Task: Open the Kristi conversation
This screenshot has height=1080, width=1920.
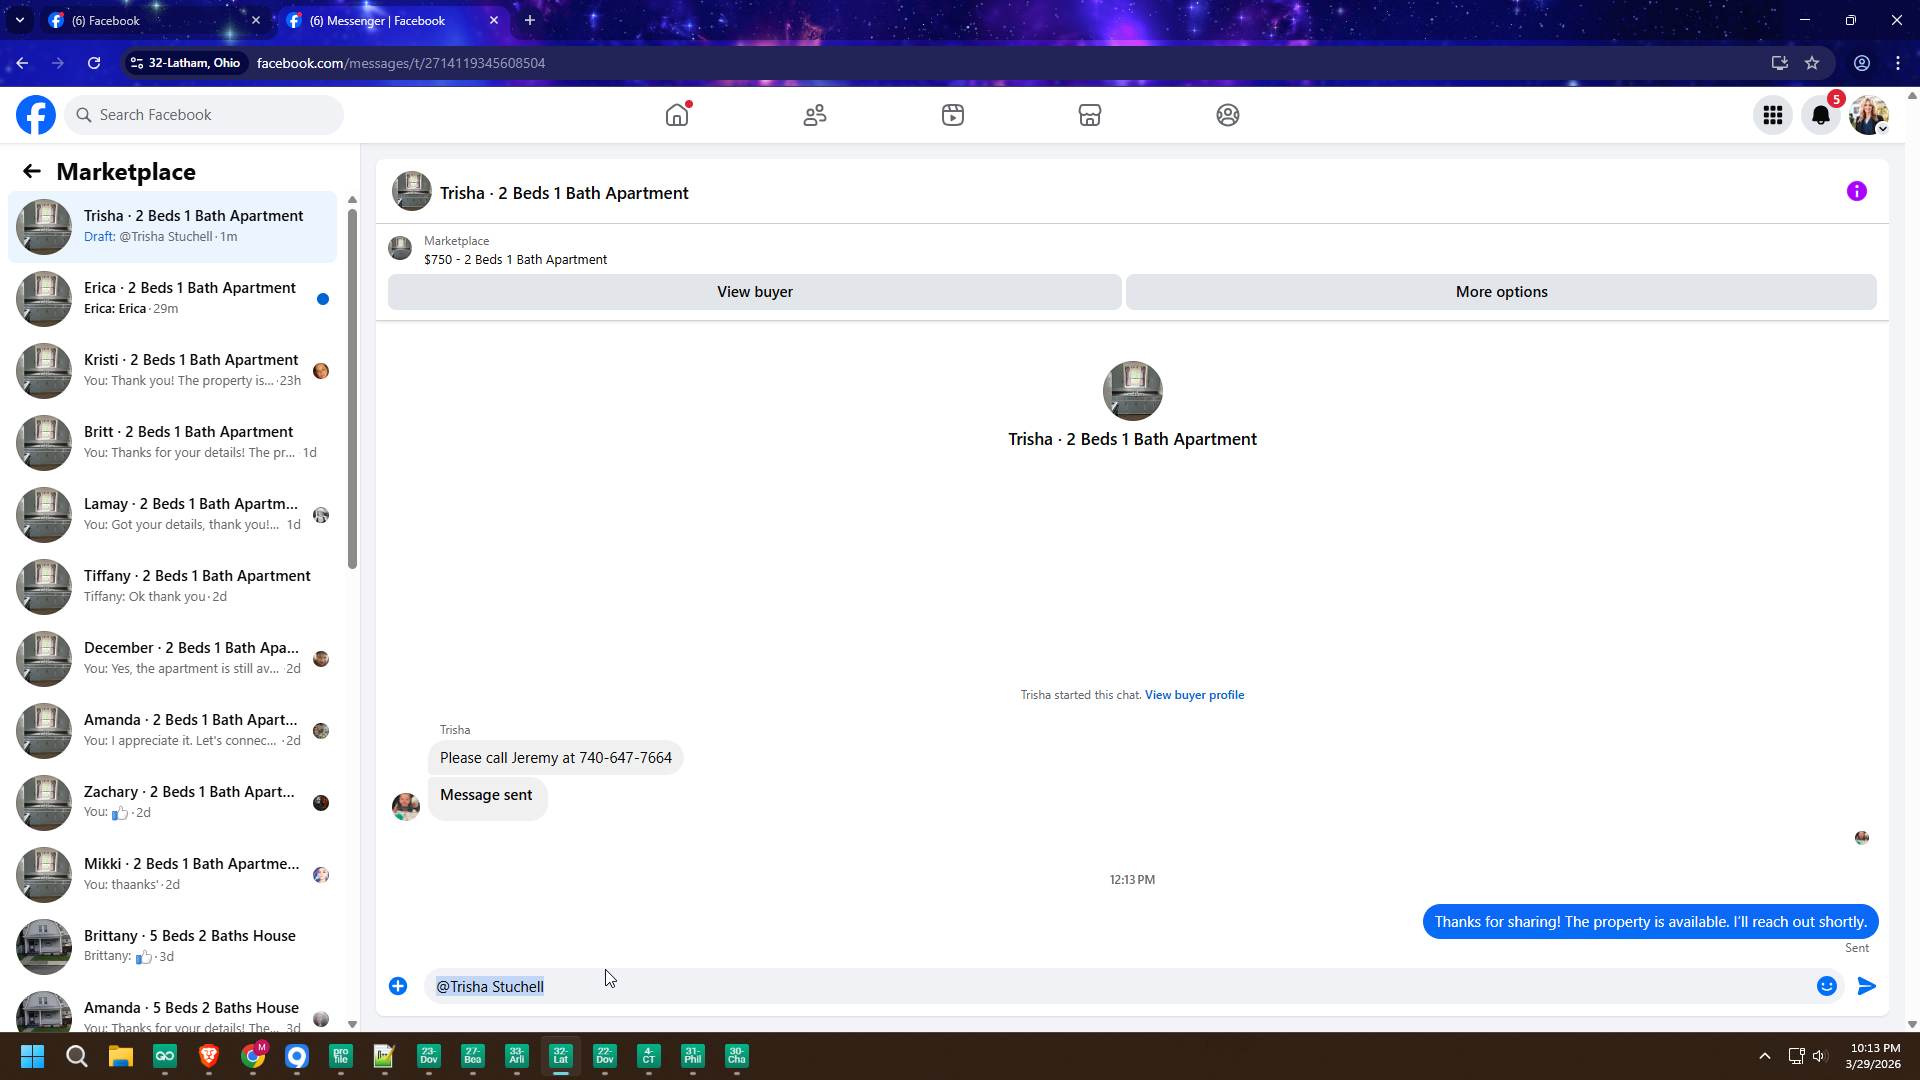Action: click(x=173, y=370)
